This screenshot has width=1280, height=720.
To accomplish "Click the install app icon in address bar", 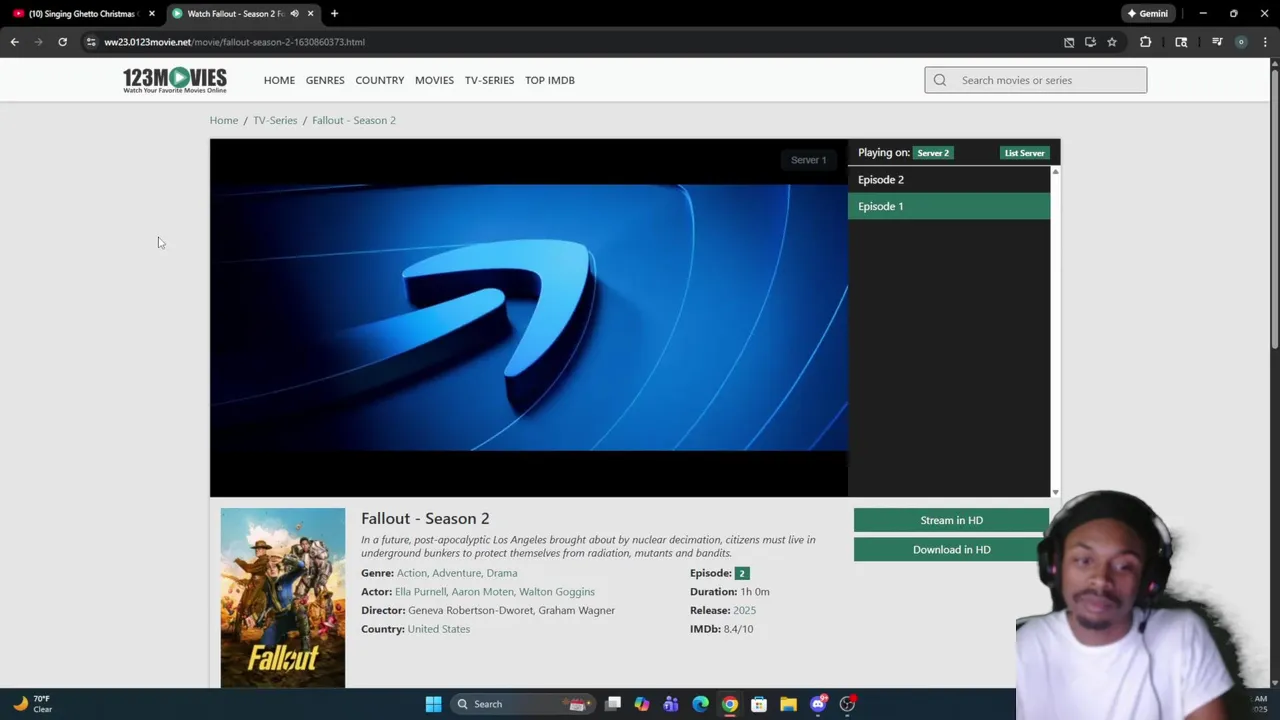I will click(x=1090, y=42).
